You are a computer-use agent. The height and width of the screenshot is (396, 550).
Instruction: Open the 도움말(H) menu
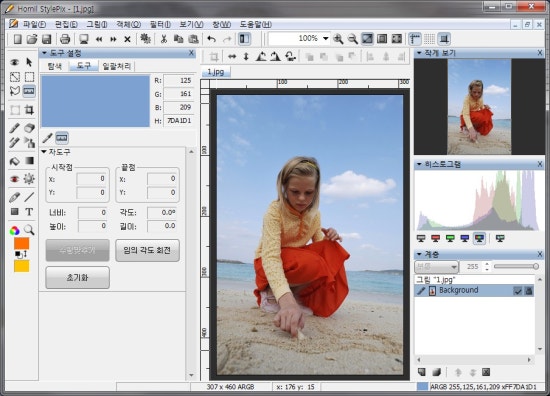tap(256, 24)
